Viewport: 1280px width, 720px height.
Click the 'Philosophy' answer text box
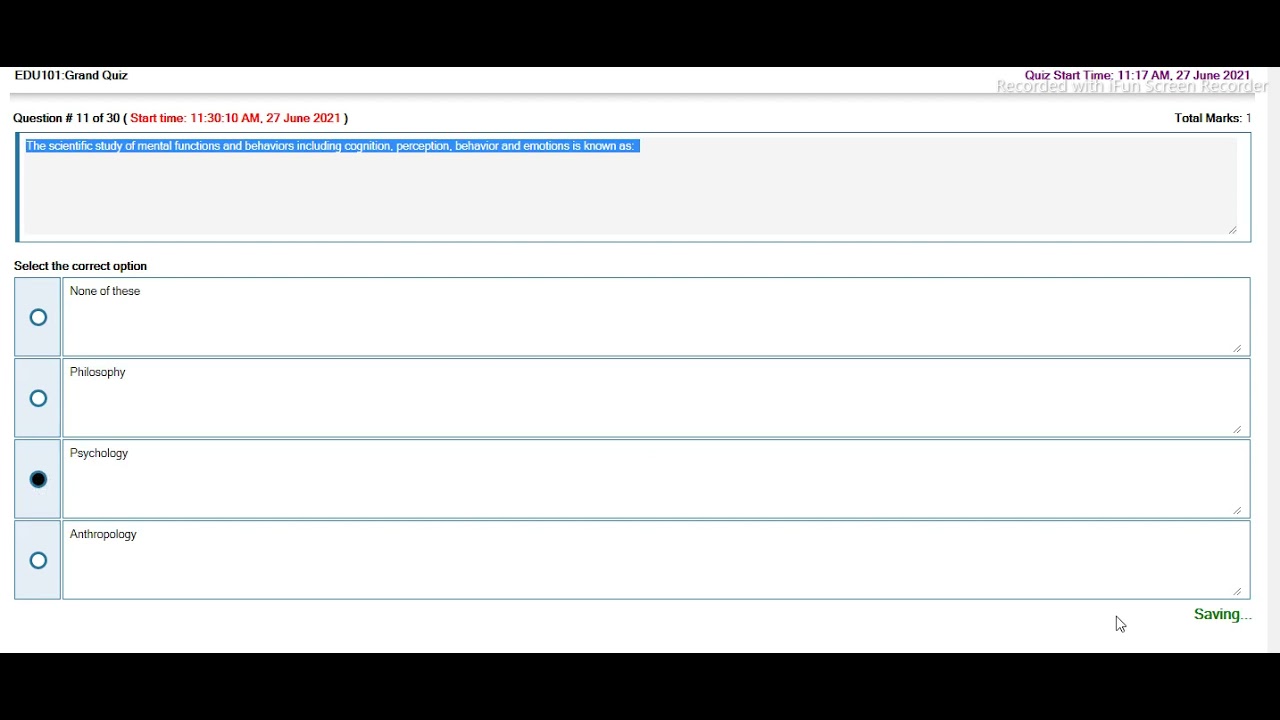pos(656,398)
